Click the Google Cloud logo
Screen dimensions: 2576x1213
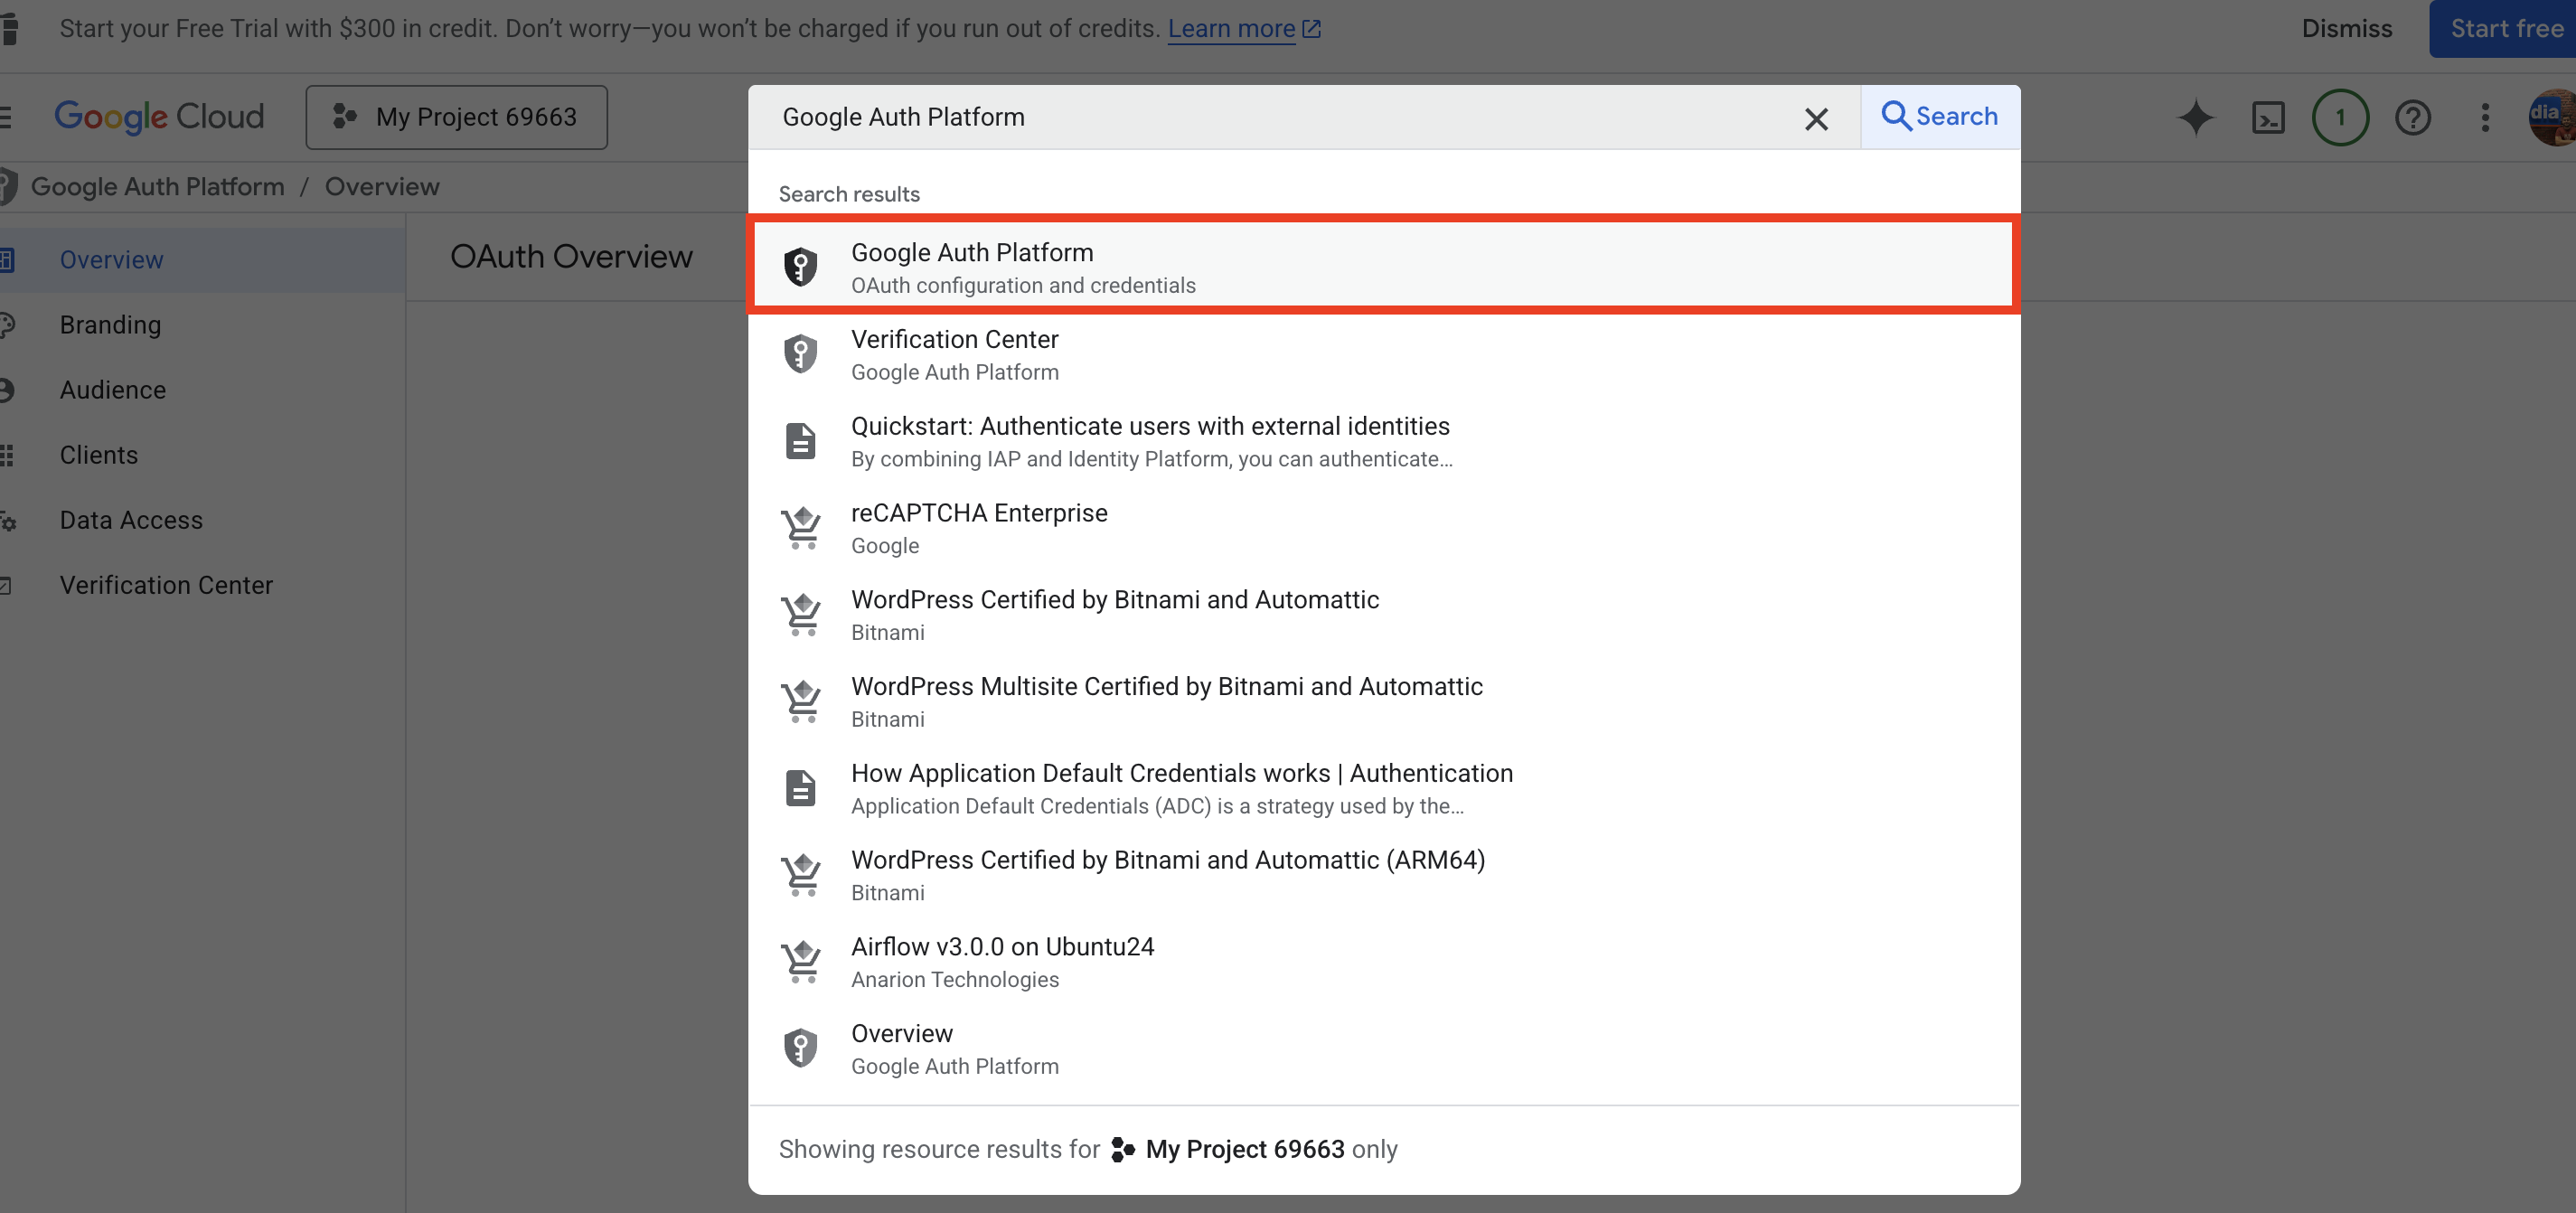pos(159,117)
